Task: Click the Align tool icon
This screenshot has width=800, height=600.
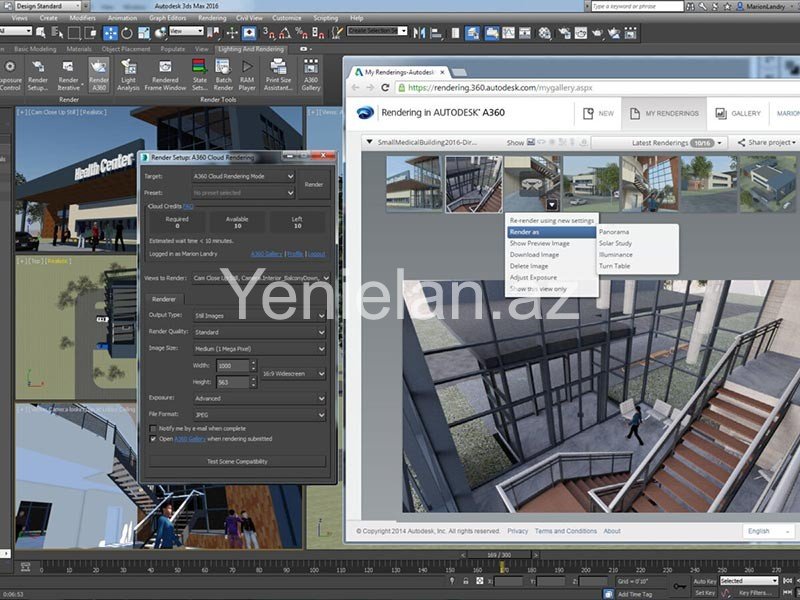Action: pos(436,33)
